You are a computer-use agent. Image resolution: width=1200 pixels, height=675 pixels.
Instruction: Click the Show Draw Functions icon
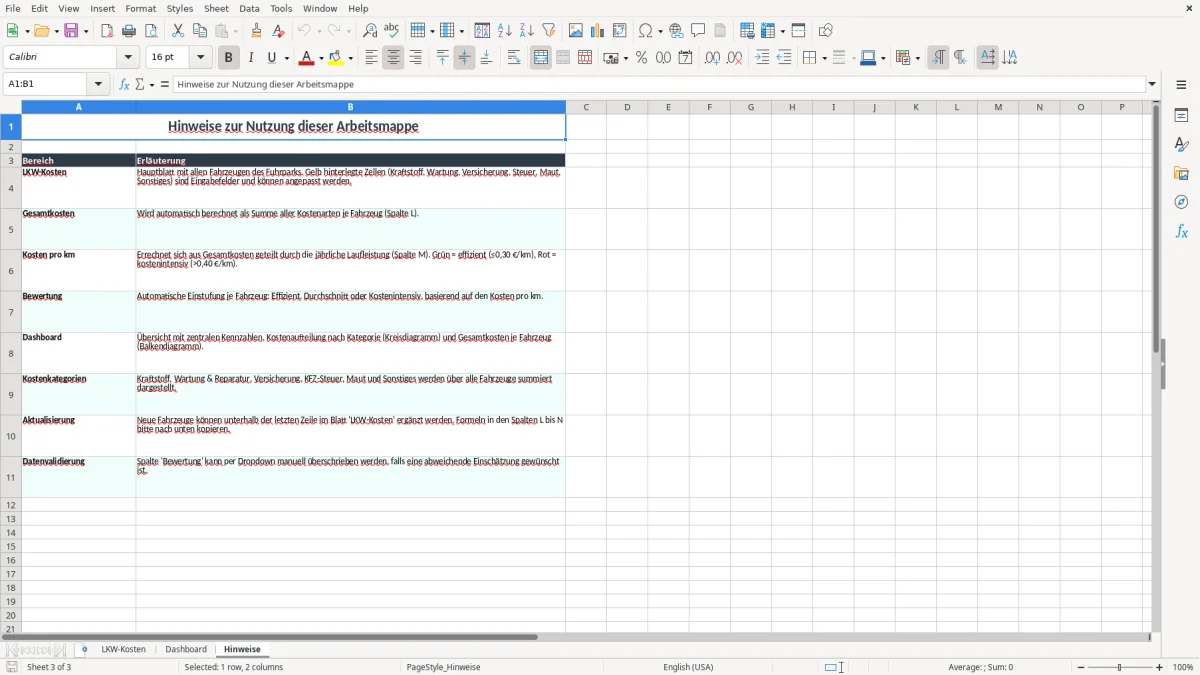pyautogui.click(x=825, y=31)
